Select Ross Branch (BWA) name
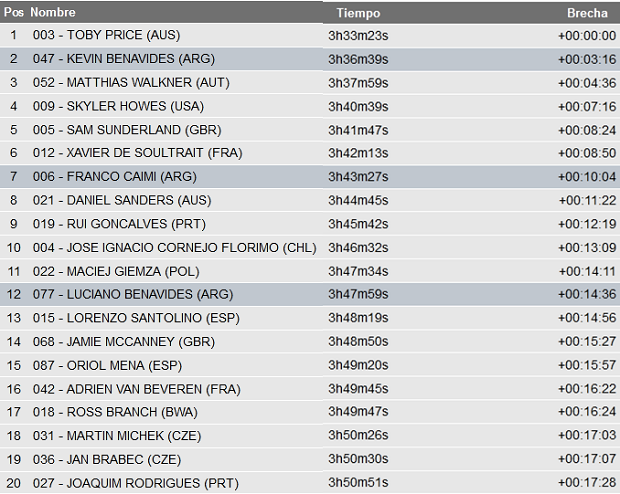 (114, 412)
